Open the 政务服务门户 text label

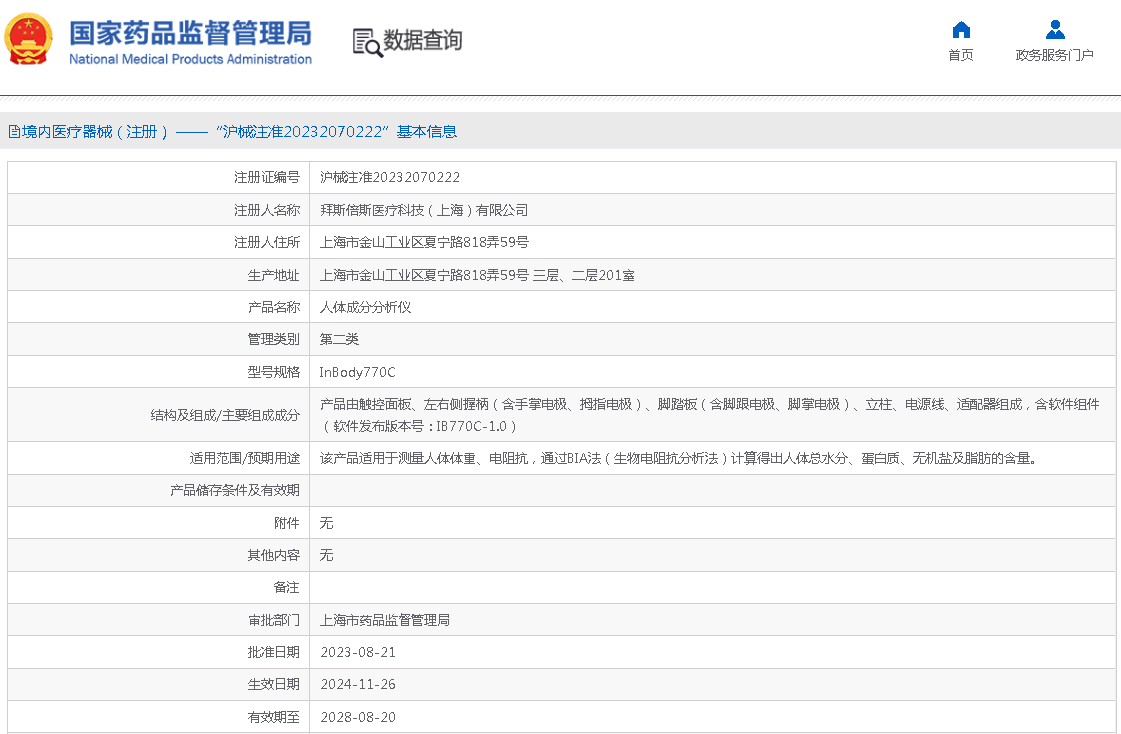(1055, 55)
